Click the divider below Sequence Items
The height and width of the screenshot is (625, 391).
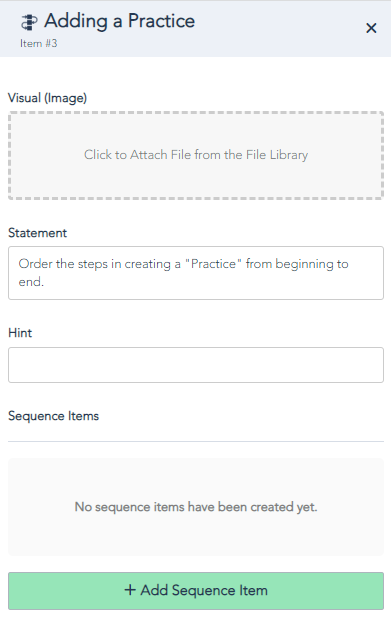tap(196, 441)
